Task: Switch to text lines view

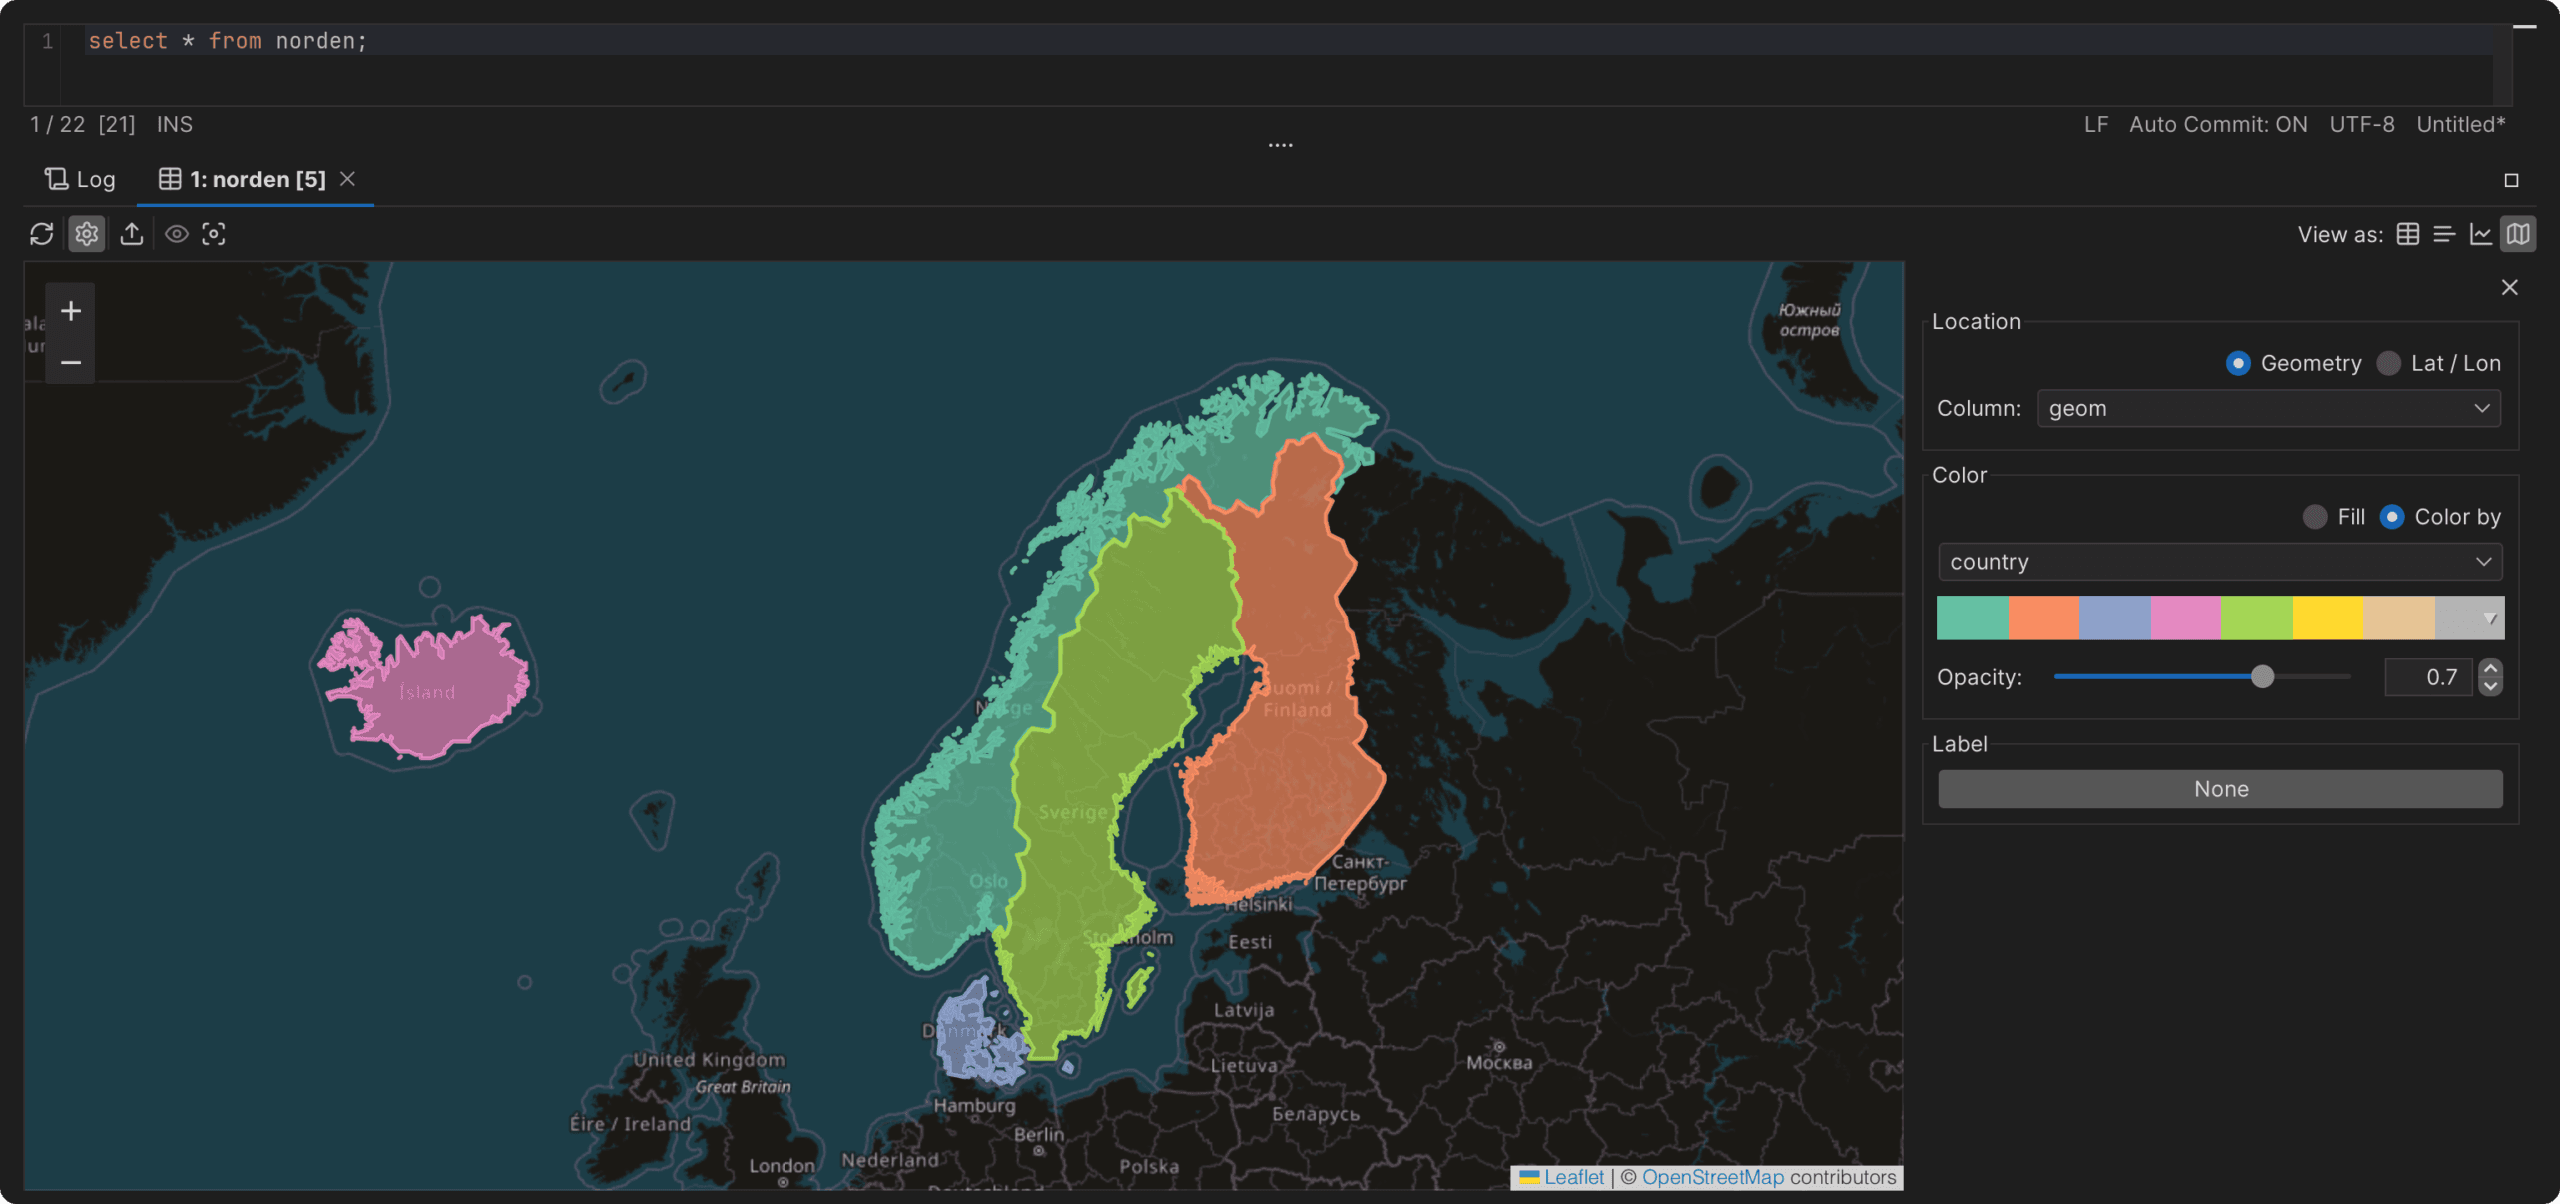Action: point(2444,234)
